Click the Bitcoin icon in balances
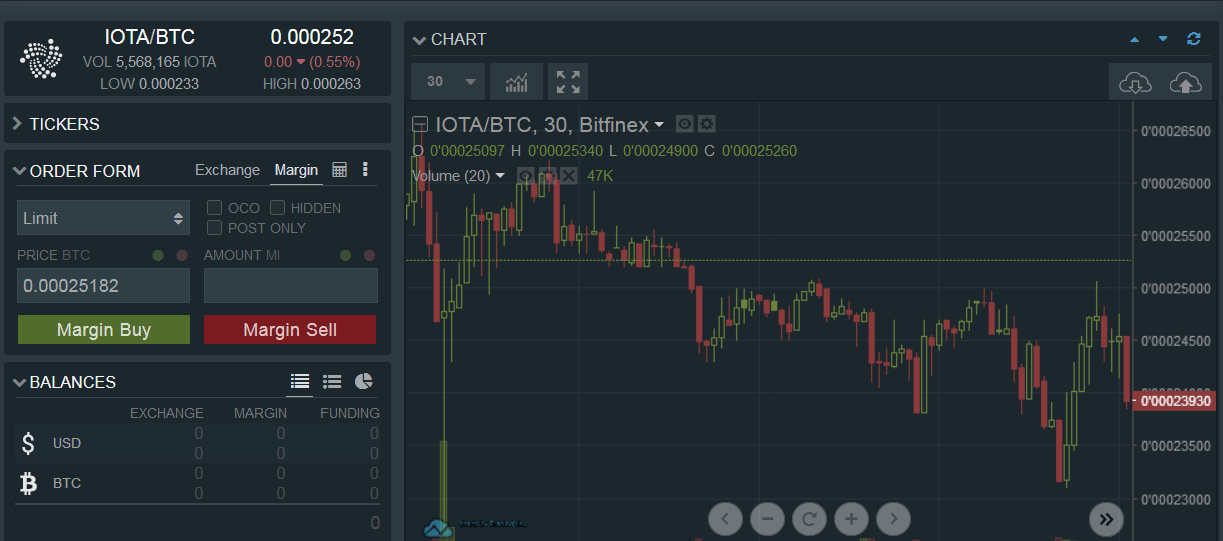Viewport: 1223px width, 541px height. [x=29, y=484]
